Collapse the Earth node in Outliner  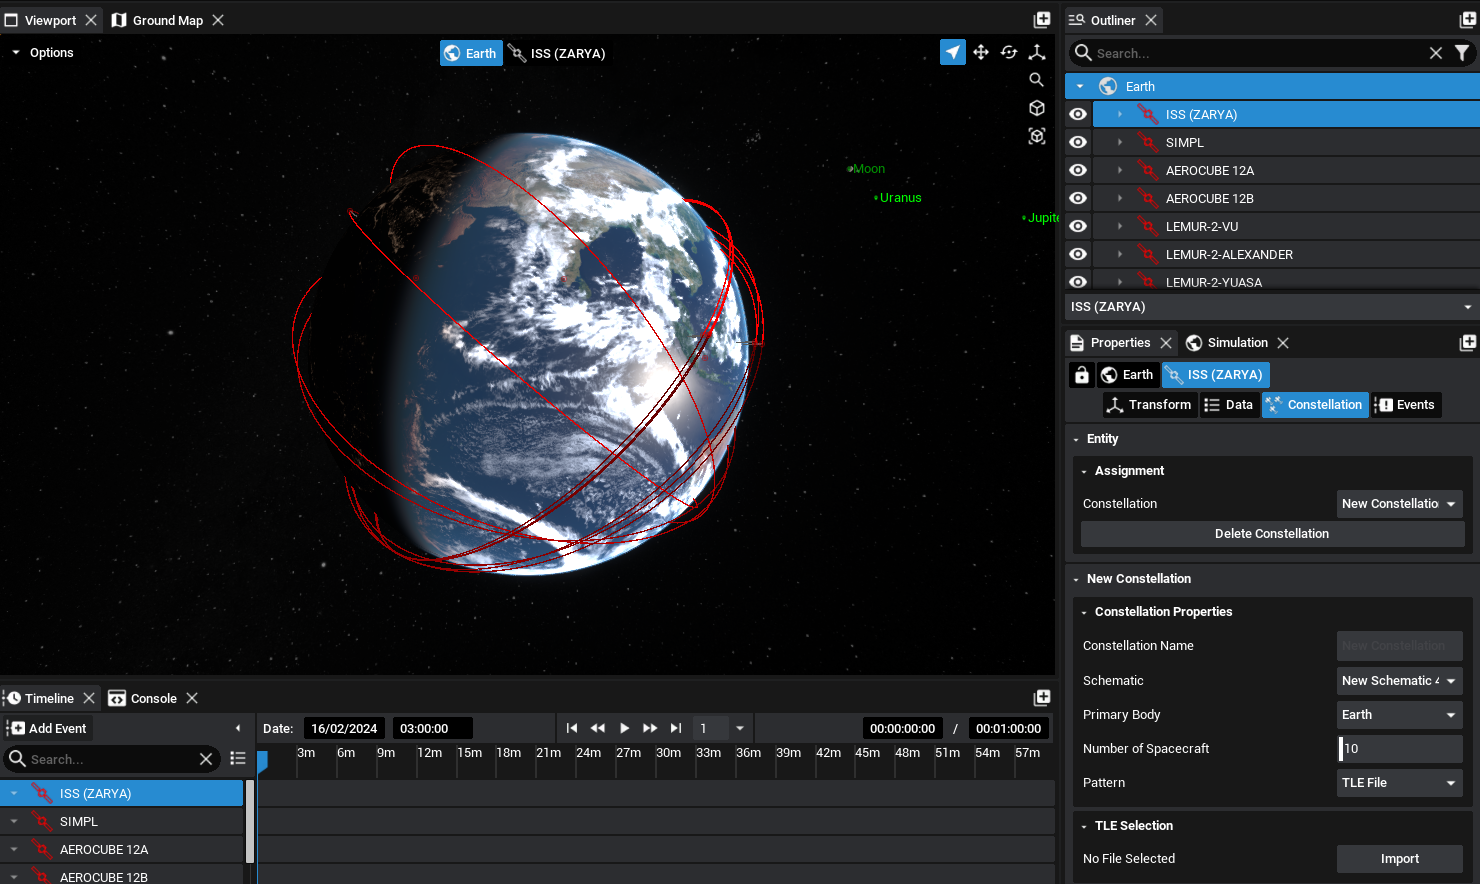[x=1080, y=86]
